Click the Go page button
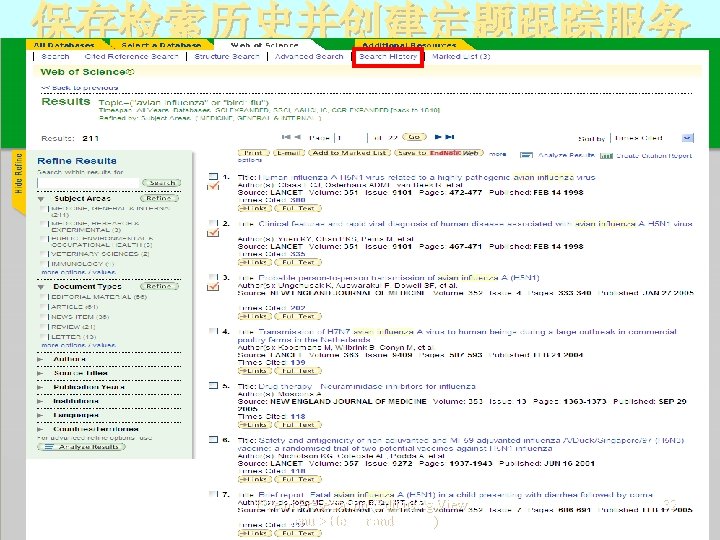The image size is (720, 540). coord(414,137)
